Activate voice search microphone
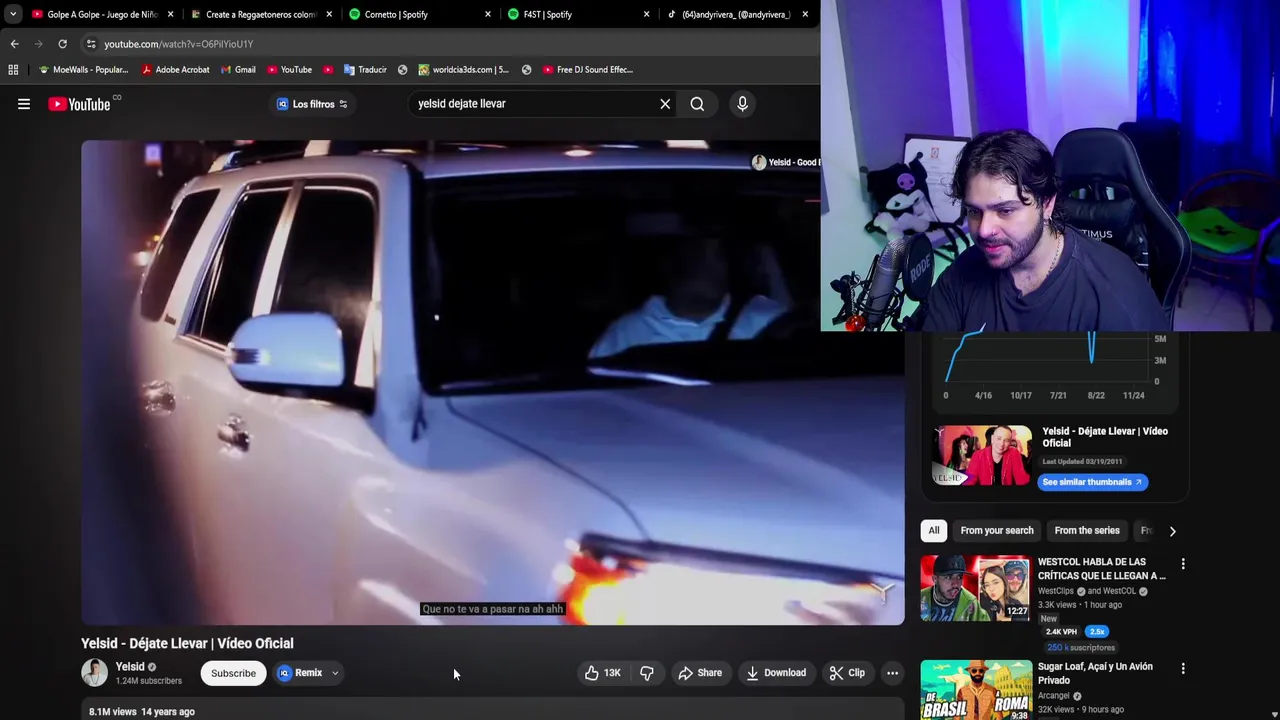The image size is (1280, 720). point(742,104)
